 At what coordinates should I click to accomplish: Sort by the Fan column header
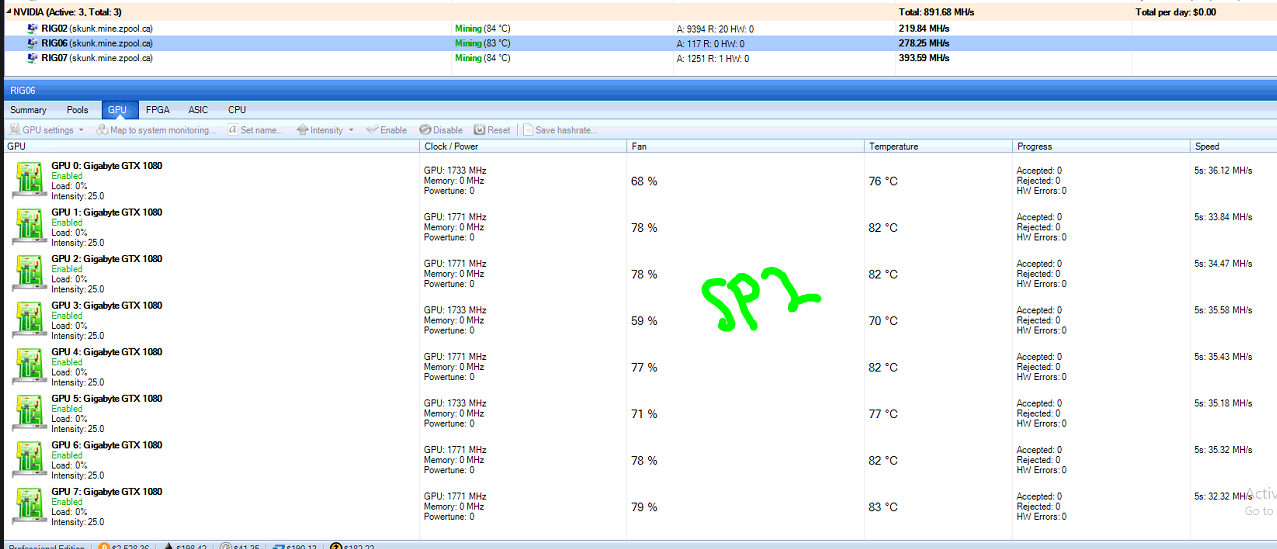click(x=746, y=146)
